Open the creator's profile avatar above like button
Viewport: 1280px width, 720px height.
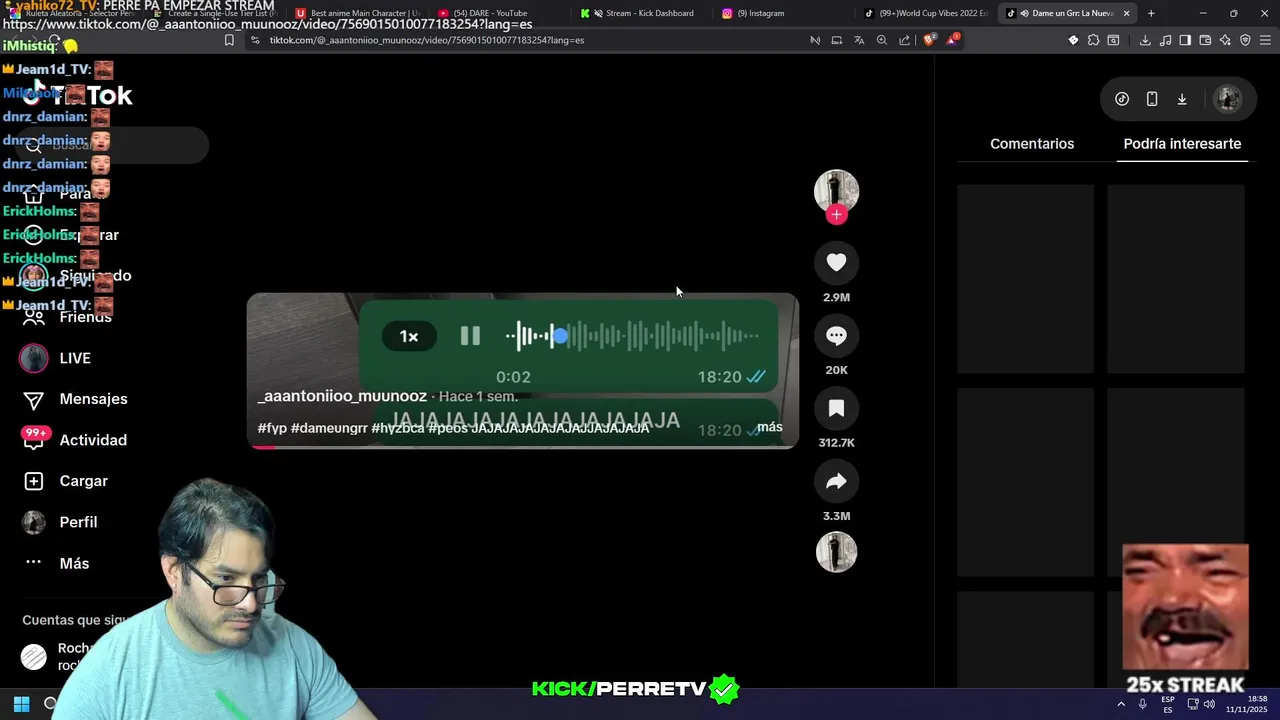pyautogui.click(x=836, y=190)
